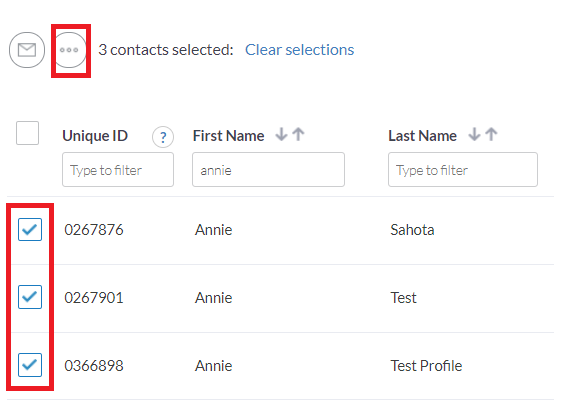
Task: Select the Sahota last name cell
Action: (x=412, y=230)
